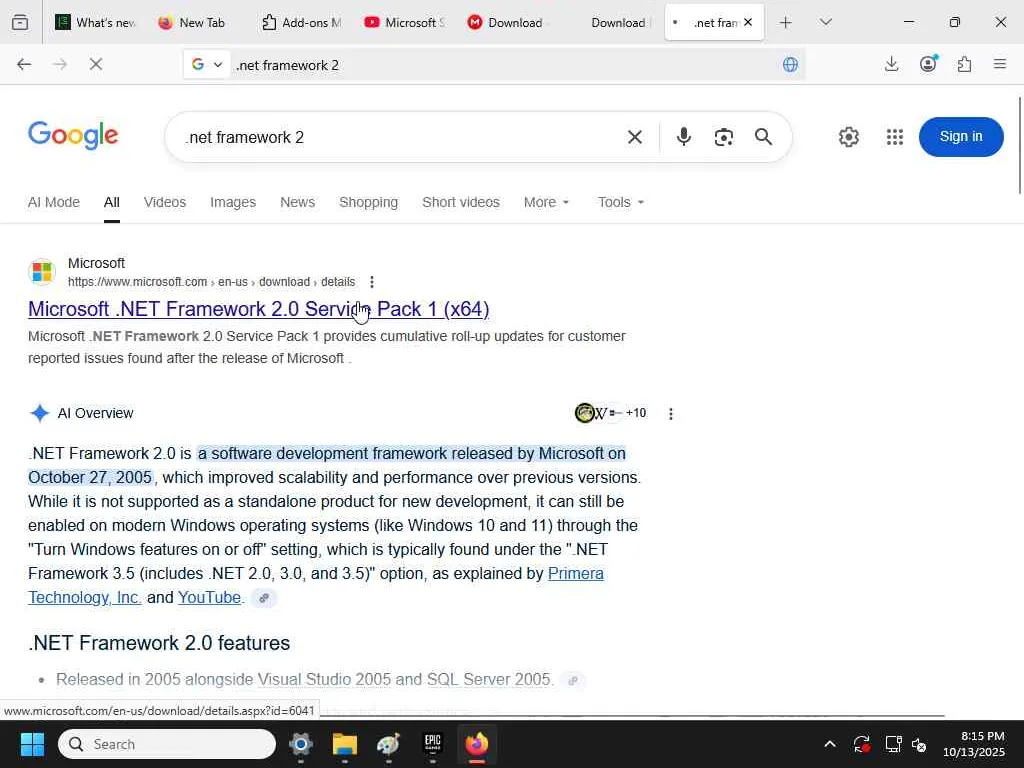Go back to the previous page
Image resolution: width=1024 pixels, height=768 pixels.
[x=24, y=64]
